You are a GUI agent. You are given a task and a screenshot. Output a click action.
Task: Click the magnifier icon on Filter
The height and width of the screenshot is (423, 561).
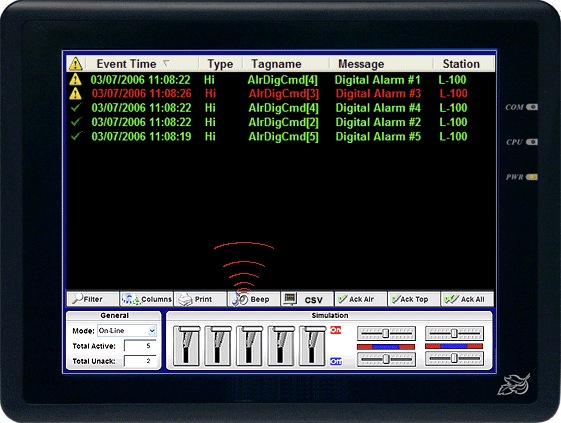click(78, 298)
